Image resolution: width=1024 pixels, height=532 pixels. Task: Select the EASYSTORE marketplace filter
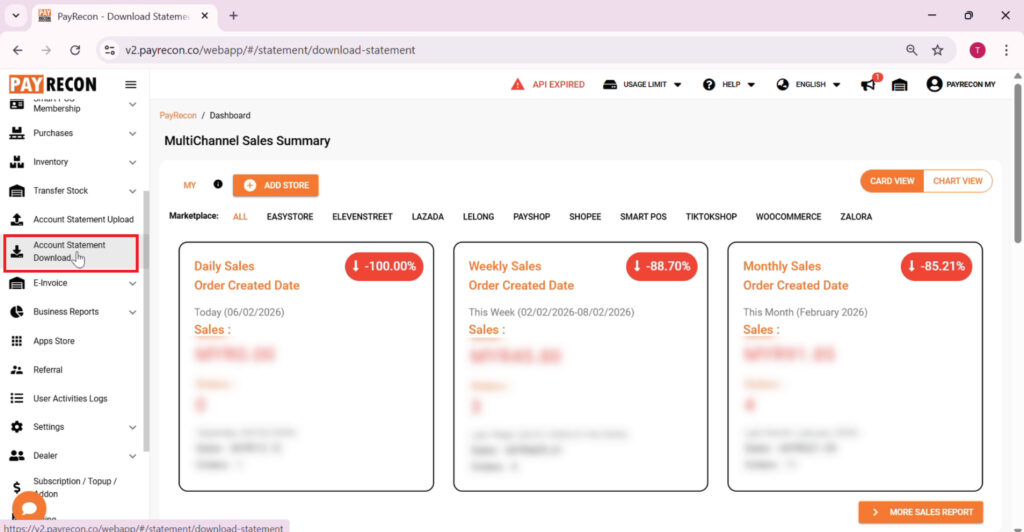click(290, 217)
